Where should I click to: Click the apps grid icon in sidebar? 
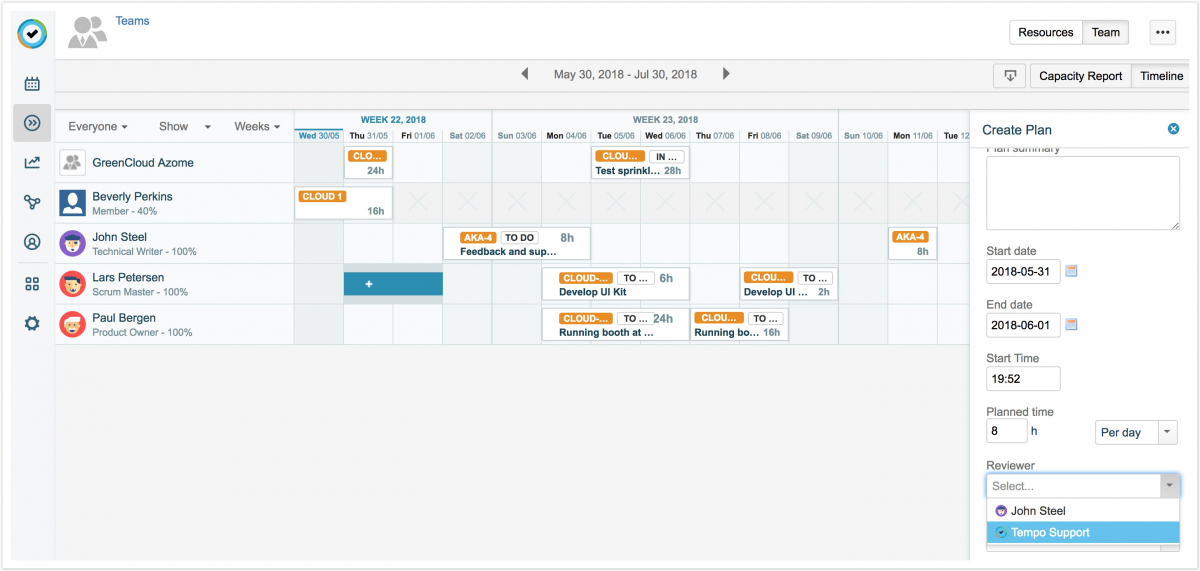[x=32, y=283]
